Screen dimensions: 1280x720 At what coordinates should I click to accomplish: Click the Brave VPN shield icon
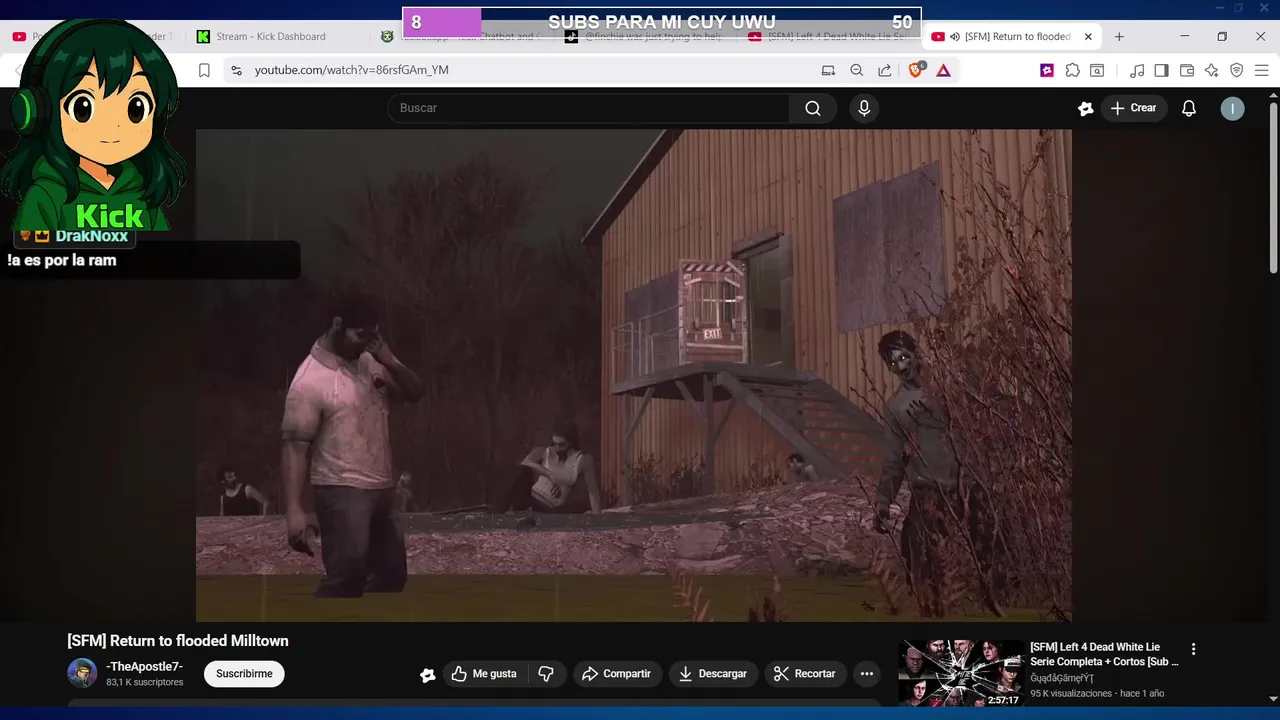click(1237, 70)
